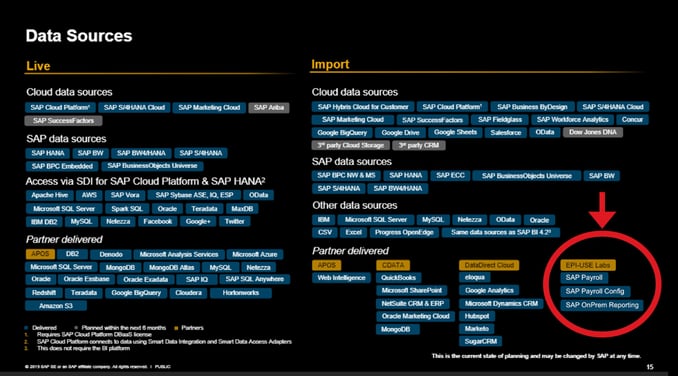Select the Amazon S3 tag
The image size is (678, 376).
56,306
